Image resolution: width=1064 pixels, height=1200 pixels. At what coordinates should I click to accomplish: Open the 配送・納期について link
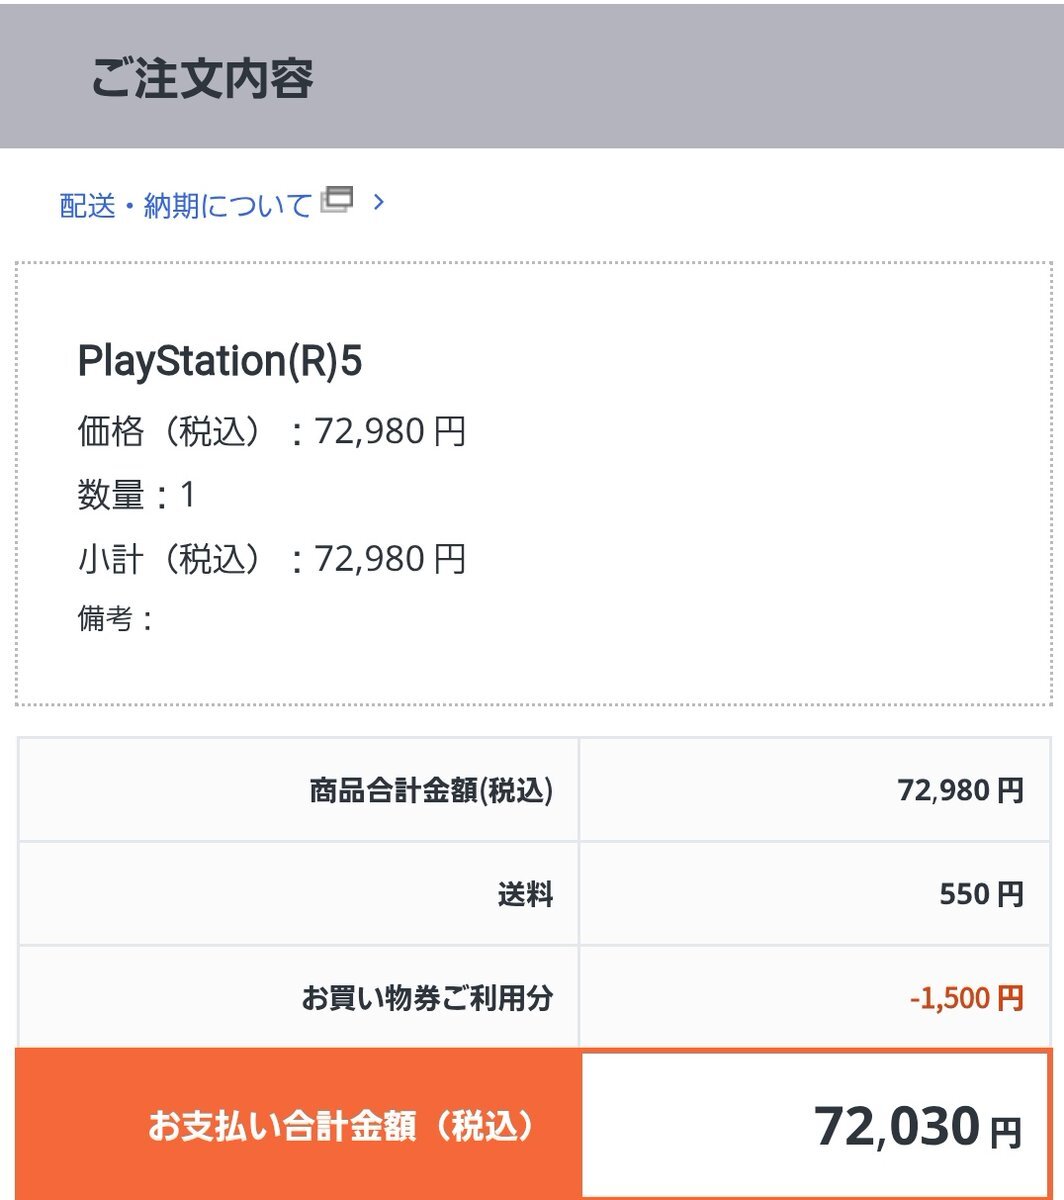[x=186, y=205]
